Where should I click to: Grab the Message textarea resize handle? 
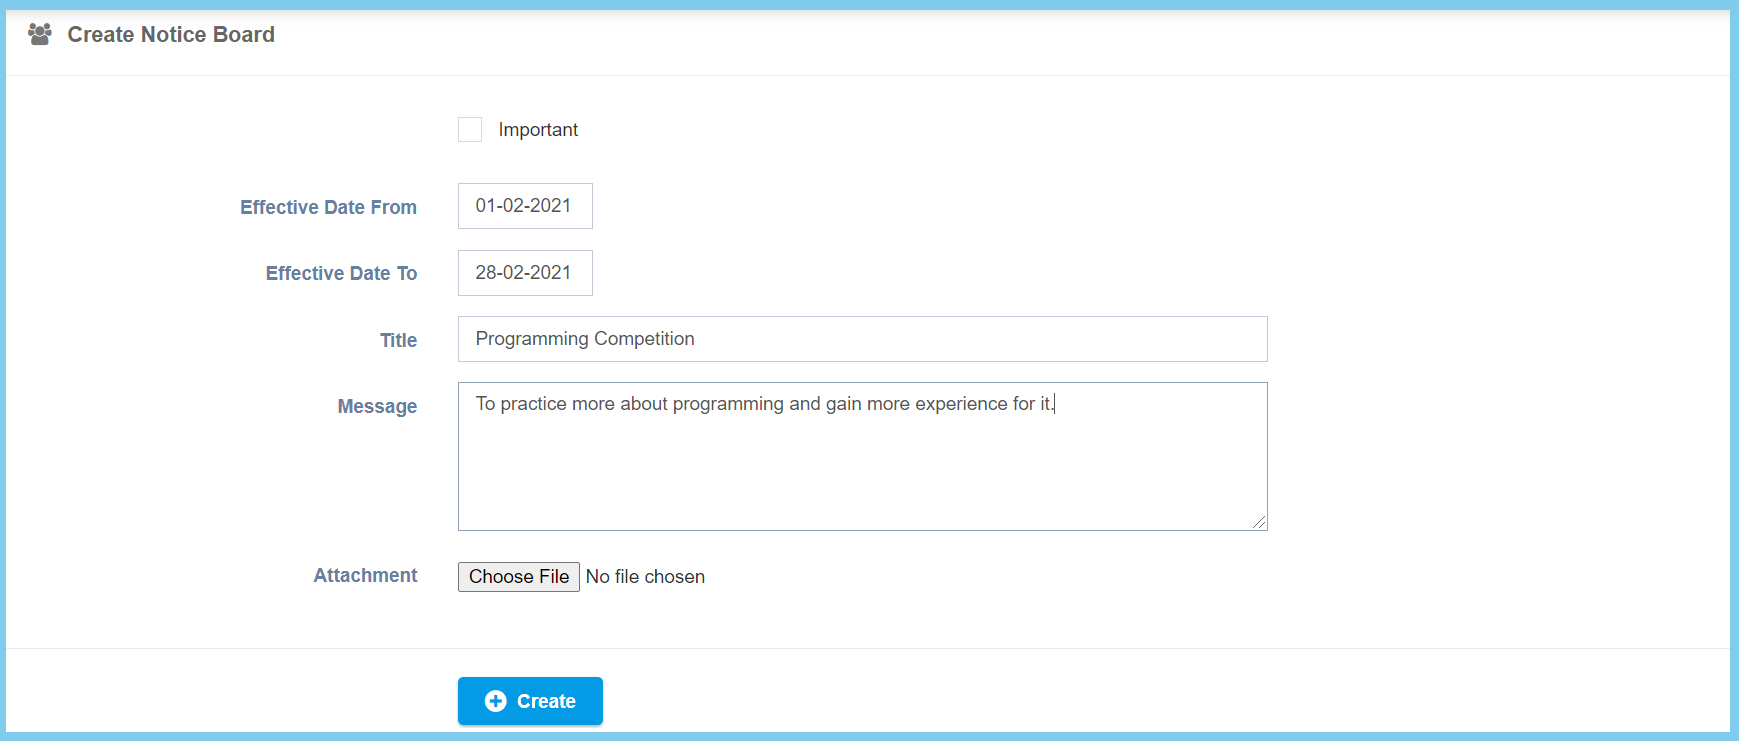[1259, 522]
